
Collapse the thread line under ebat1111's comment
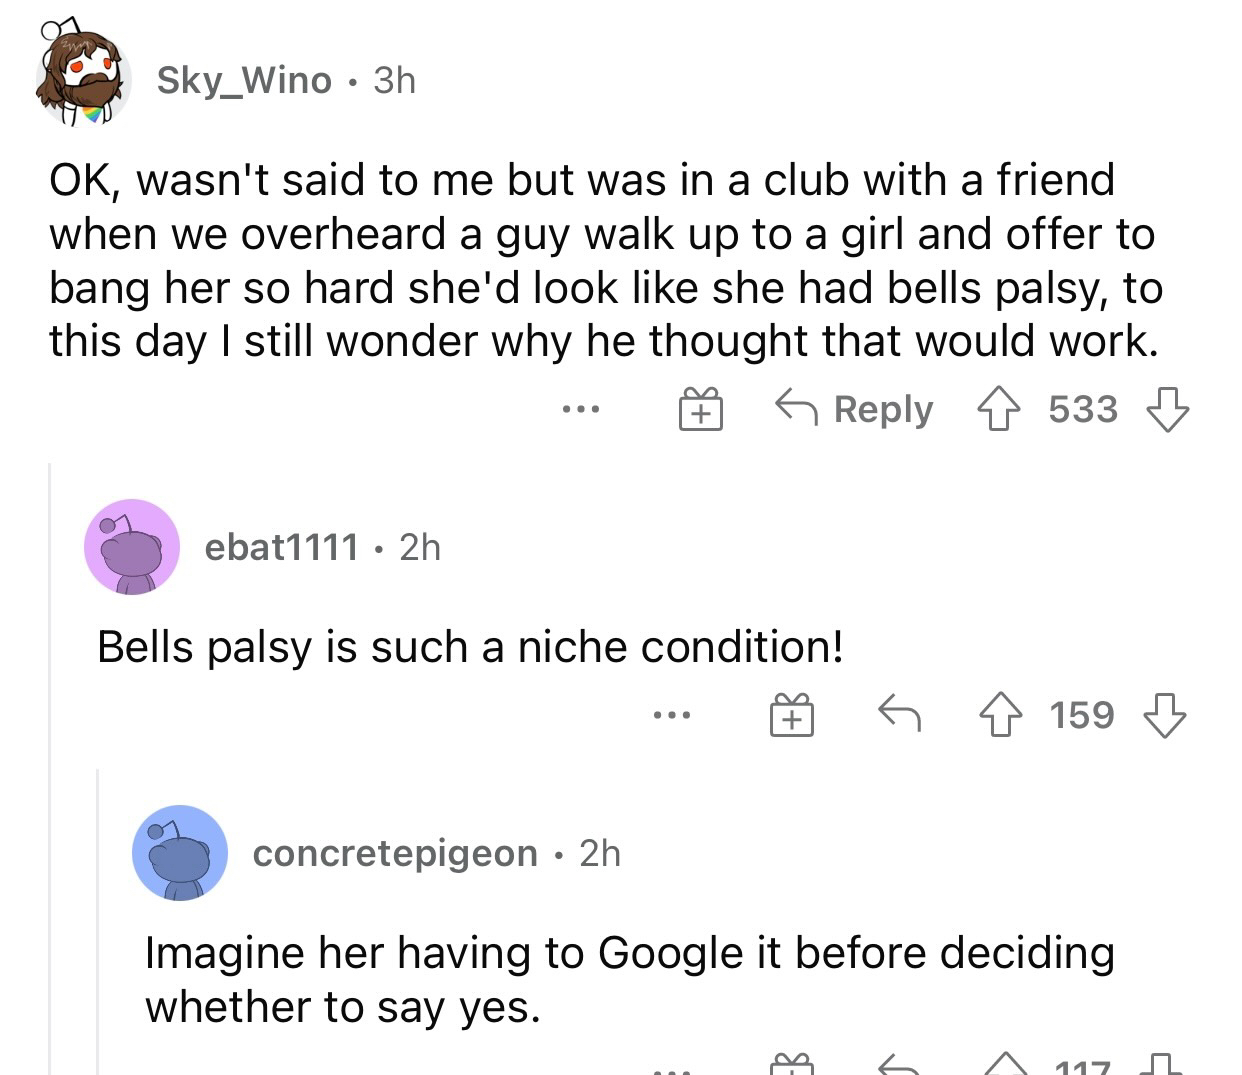click(97, 920)
